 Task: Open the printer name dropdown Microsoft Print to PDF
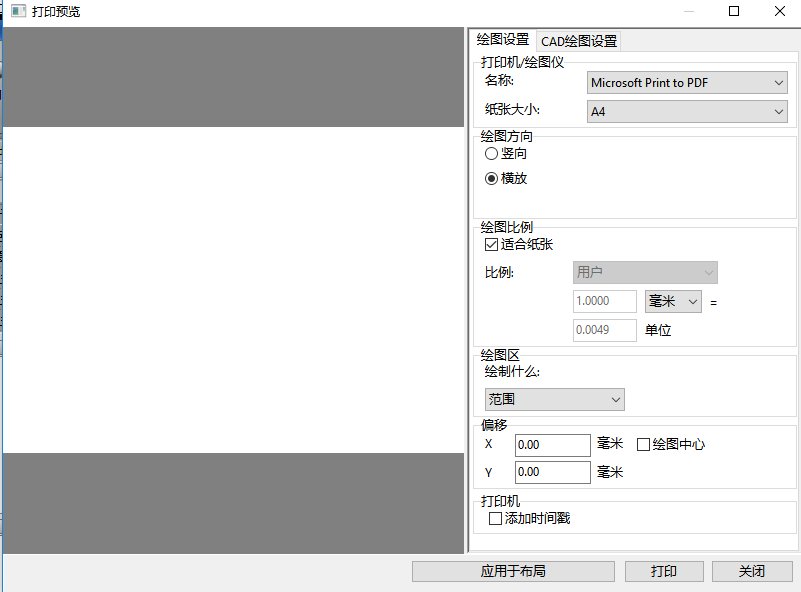pyautogui.click(x=687, y=83)
